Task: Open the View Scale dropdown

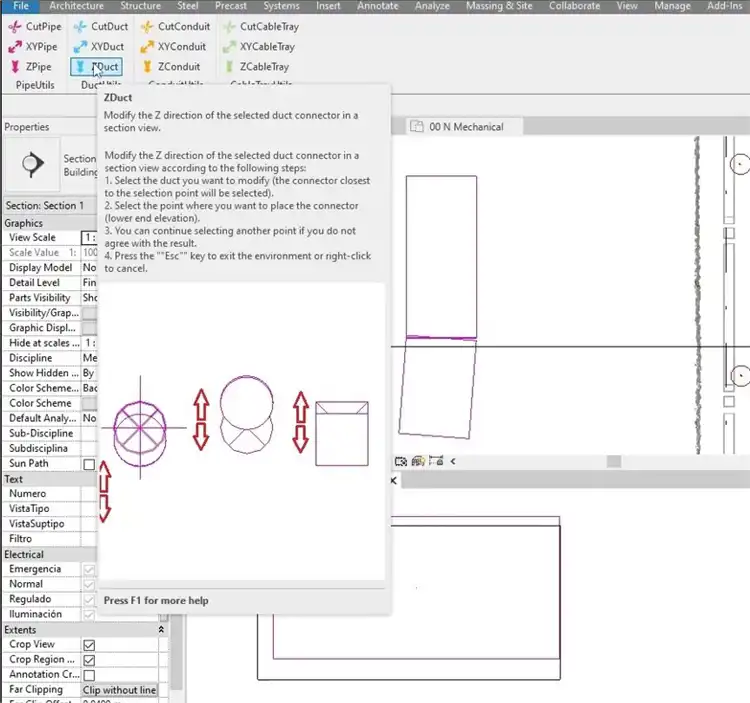Action: (89, 238)
